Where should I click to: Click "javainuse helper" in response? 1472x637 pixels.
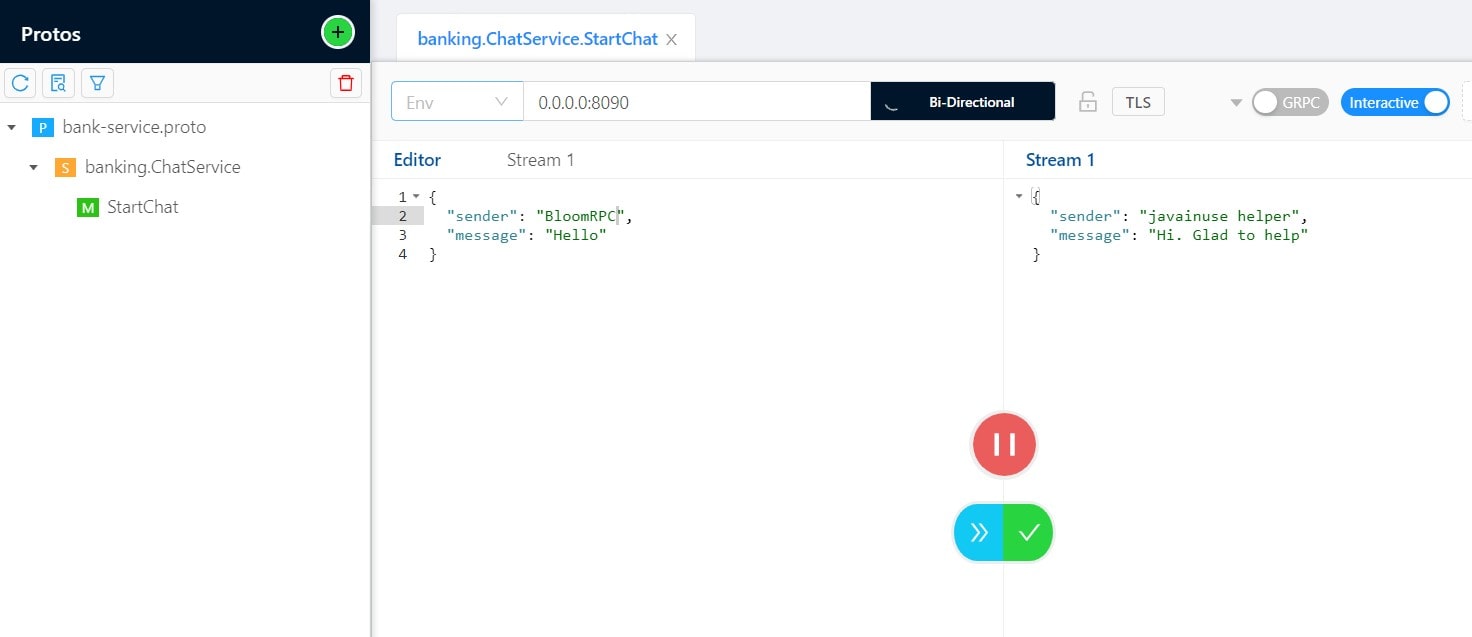1220,216
